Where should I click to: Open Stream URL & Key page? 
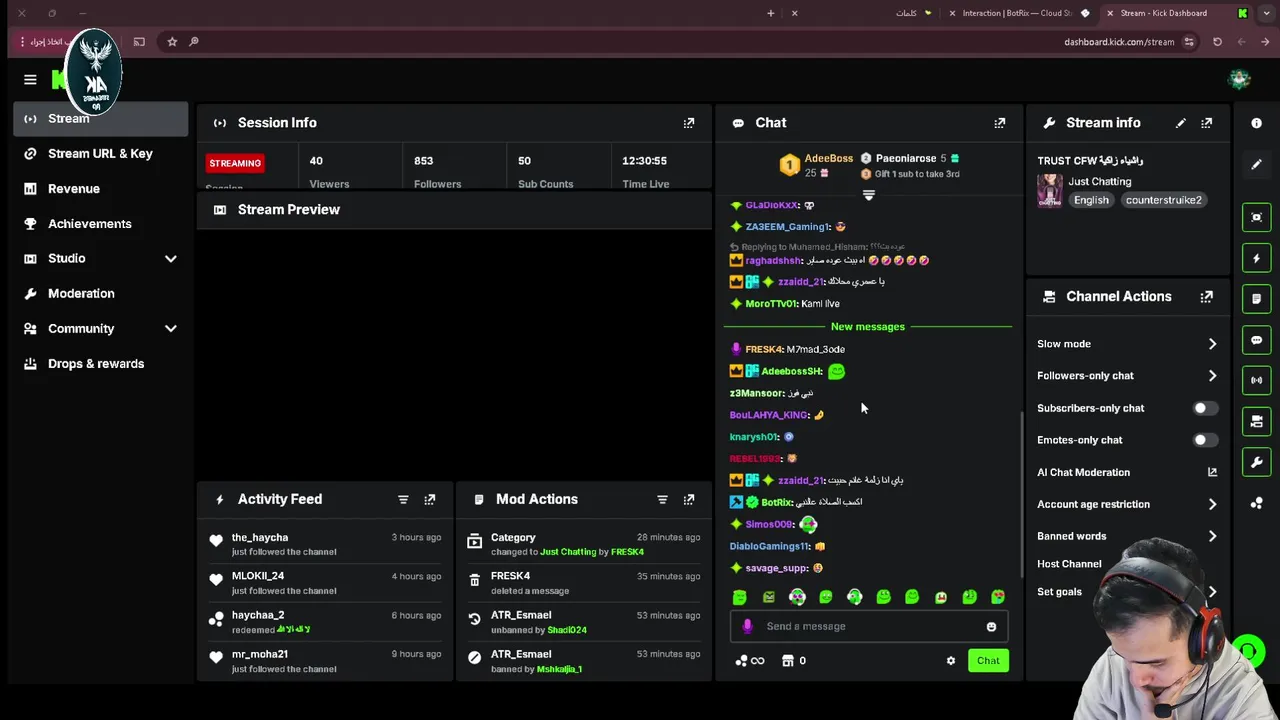click(x=101, y=154)
